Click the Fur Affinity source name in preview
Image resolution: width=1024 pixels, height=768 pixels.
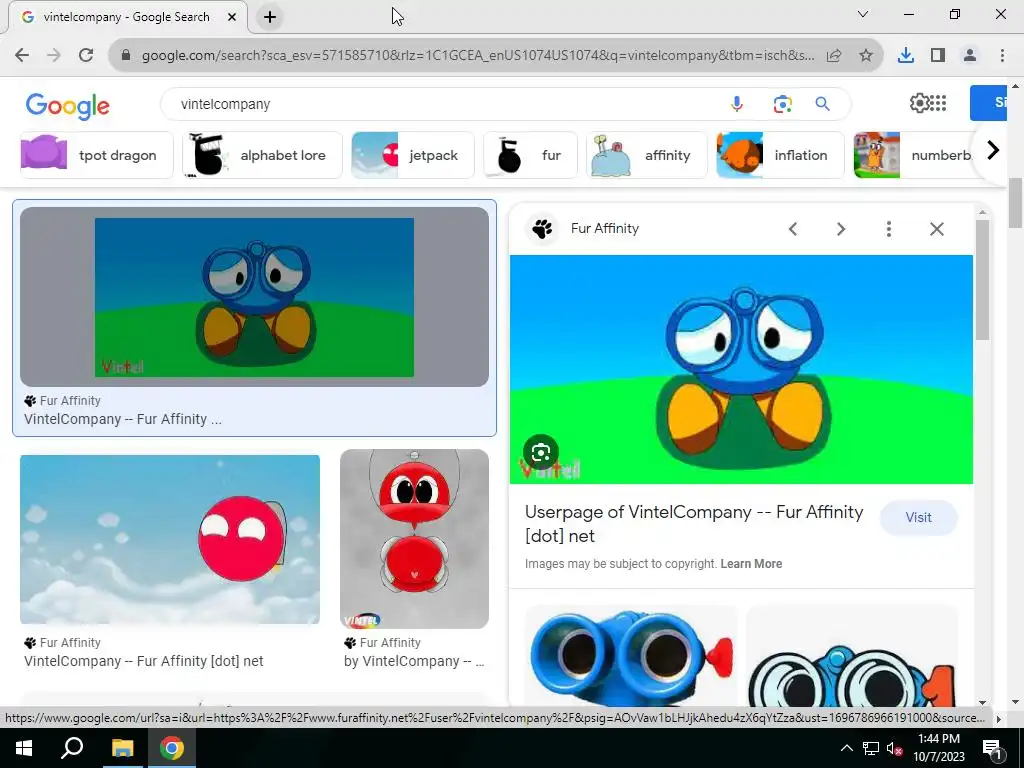coord(605,229)
